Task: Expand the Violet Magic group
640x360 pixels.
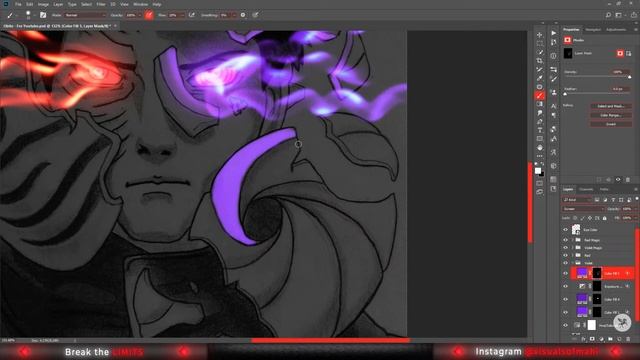Action: click(573, 248)
